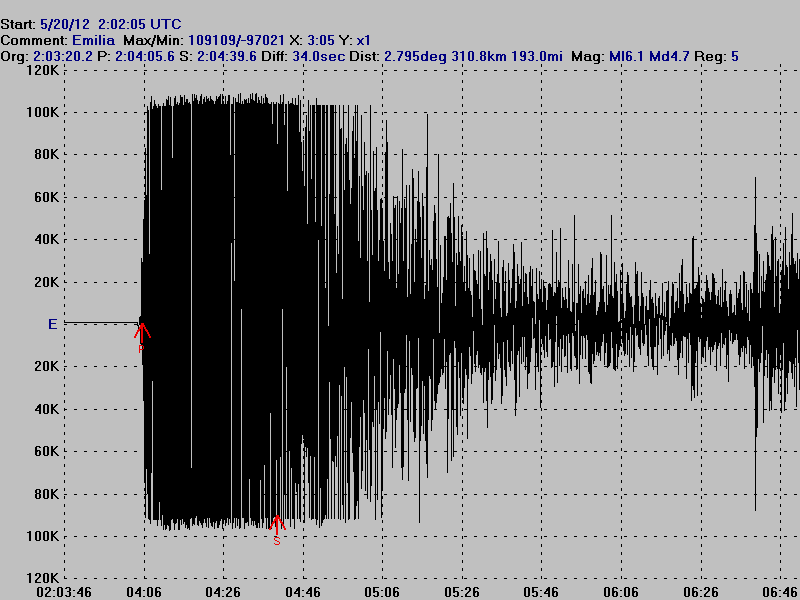Viewport: 800px width, 600px height.
Task: Select the start time 2:02:05 UTC
Action: [139, 24]
